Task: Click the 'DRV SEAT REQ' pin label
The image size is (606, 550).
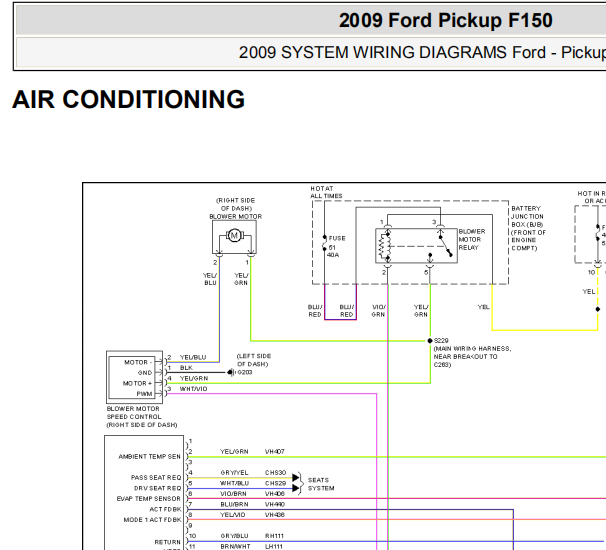Action: [157, 488]
